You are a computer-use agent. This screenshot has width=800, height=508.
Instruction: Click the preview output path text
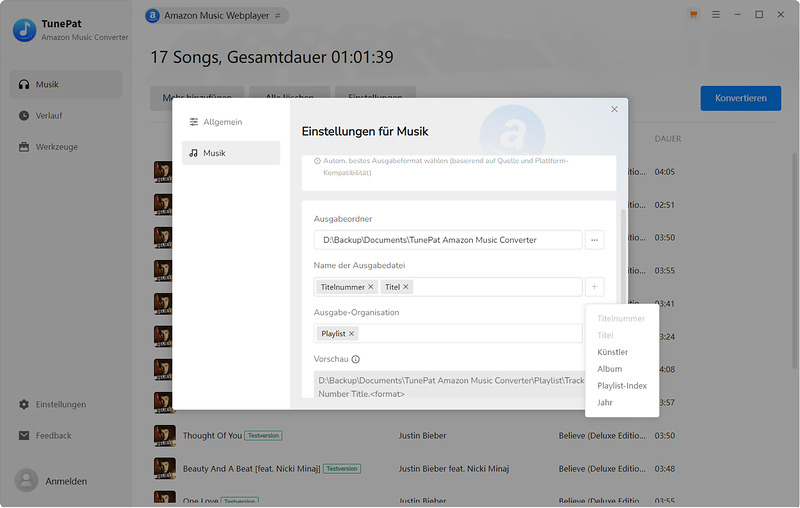pos(451,387)
